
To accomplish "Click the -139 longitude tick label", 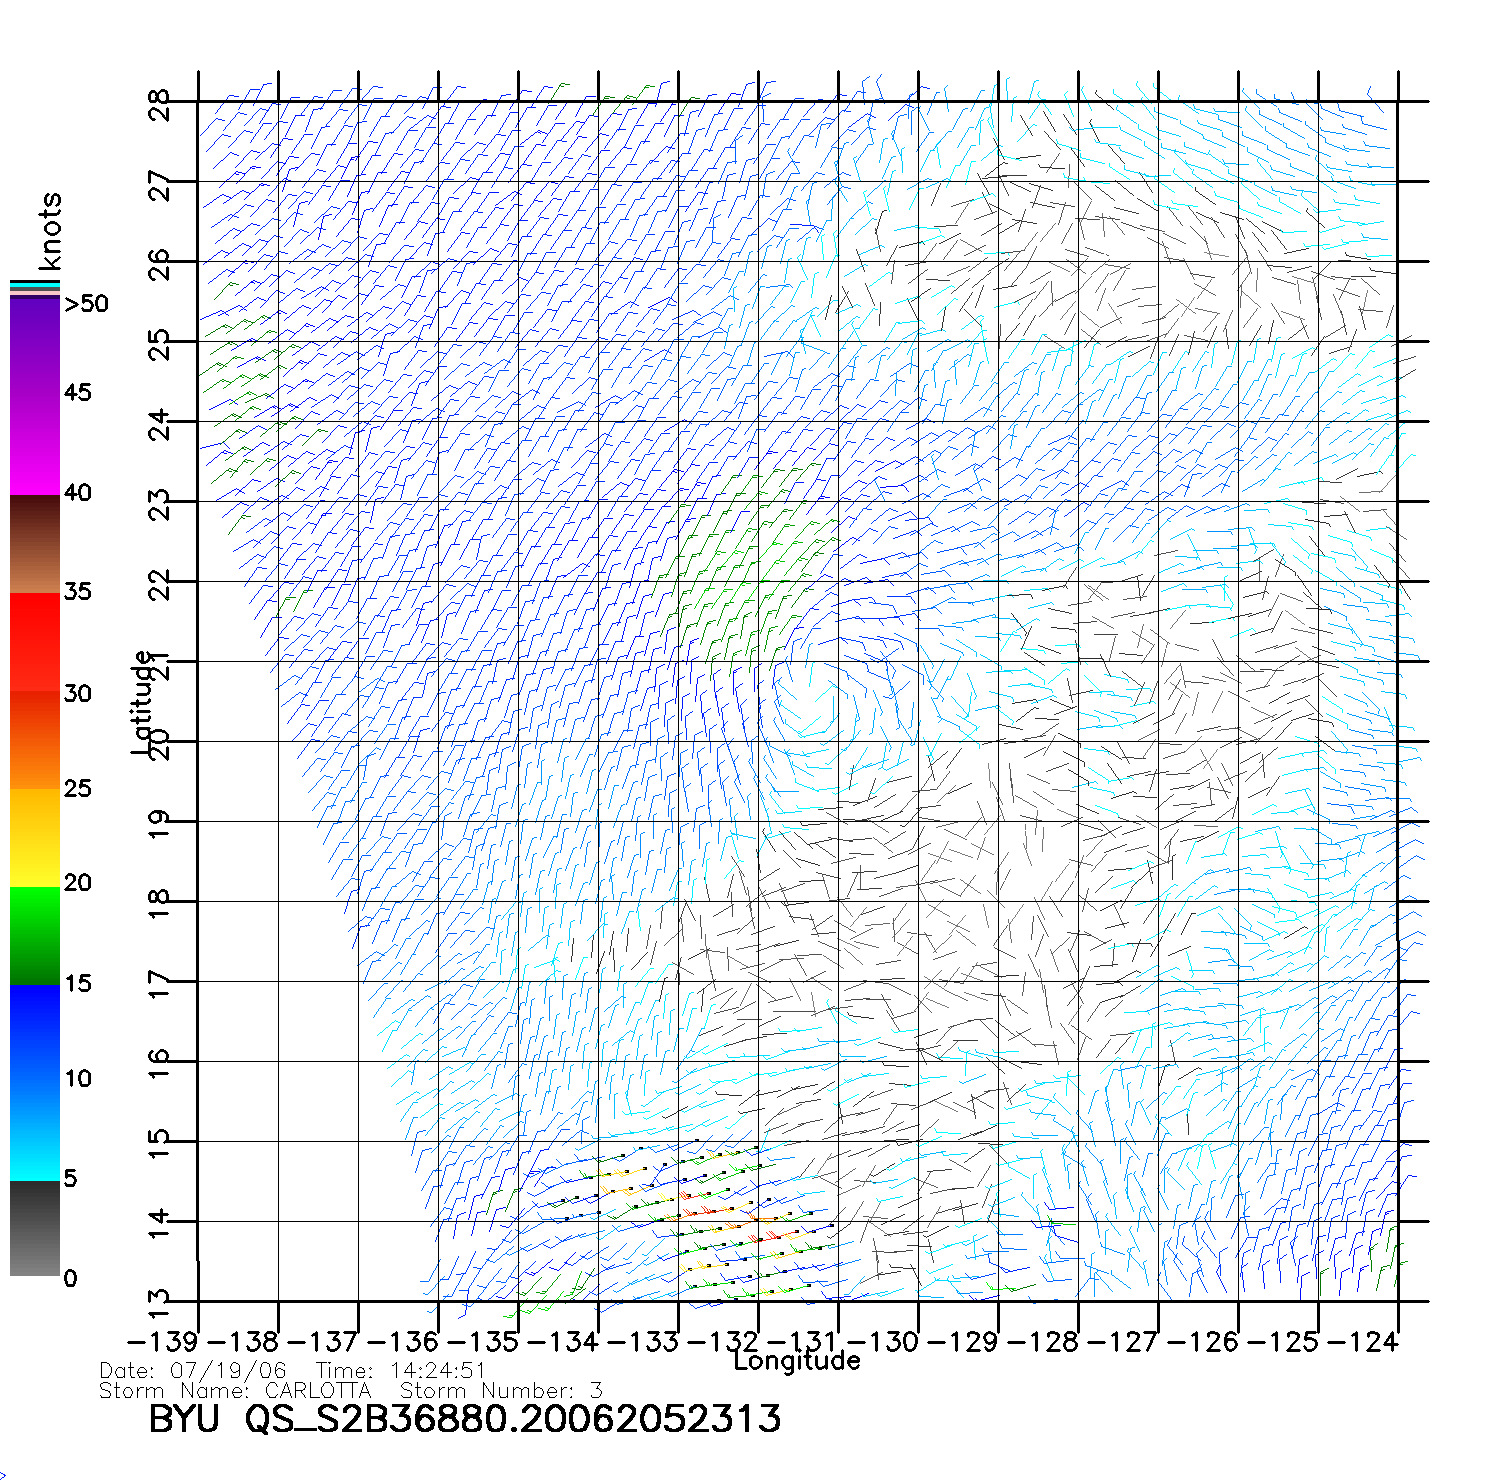I will [x=163, y=1342].
